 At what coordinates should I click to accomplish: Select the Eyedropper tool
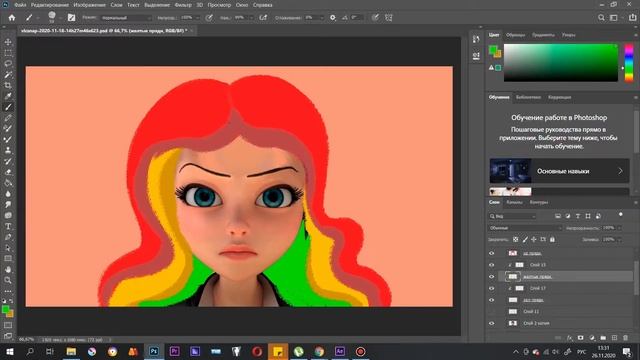[8, 96]
